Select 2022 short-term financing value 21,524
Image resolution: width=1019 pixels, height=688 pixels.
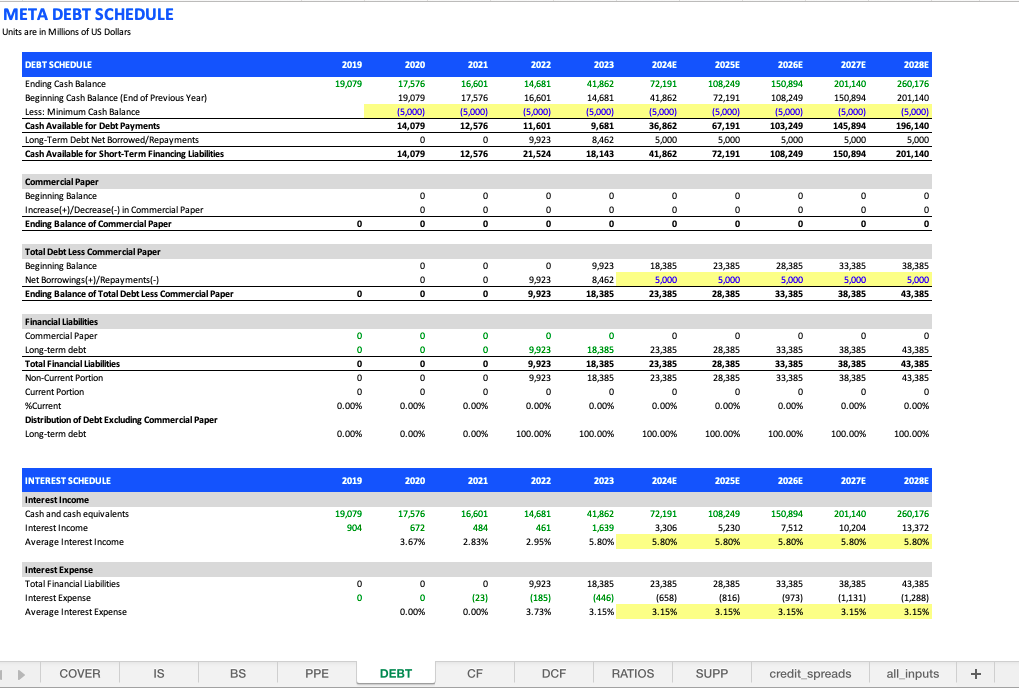tap(537, 154)
